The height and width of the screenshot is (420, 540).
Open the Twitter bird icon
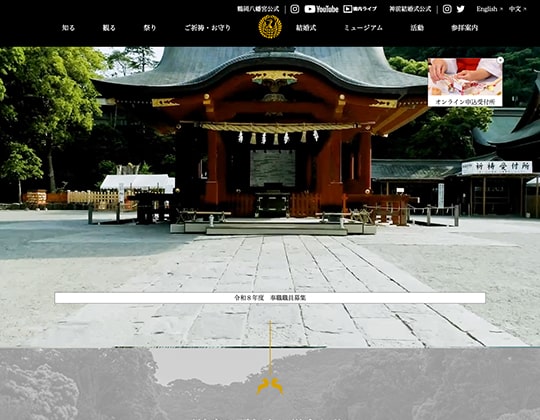(x=460, y=9)
